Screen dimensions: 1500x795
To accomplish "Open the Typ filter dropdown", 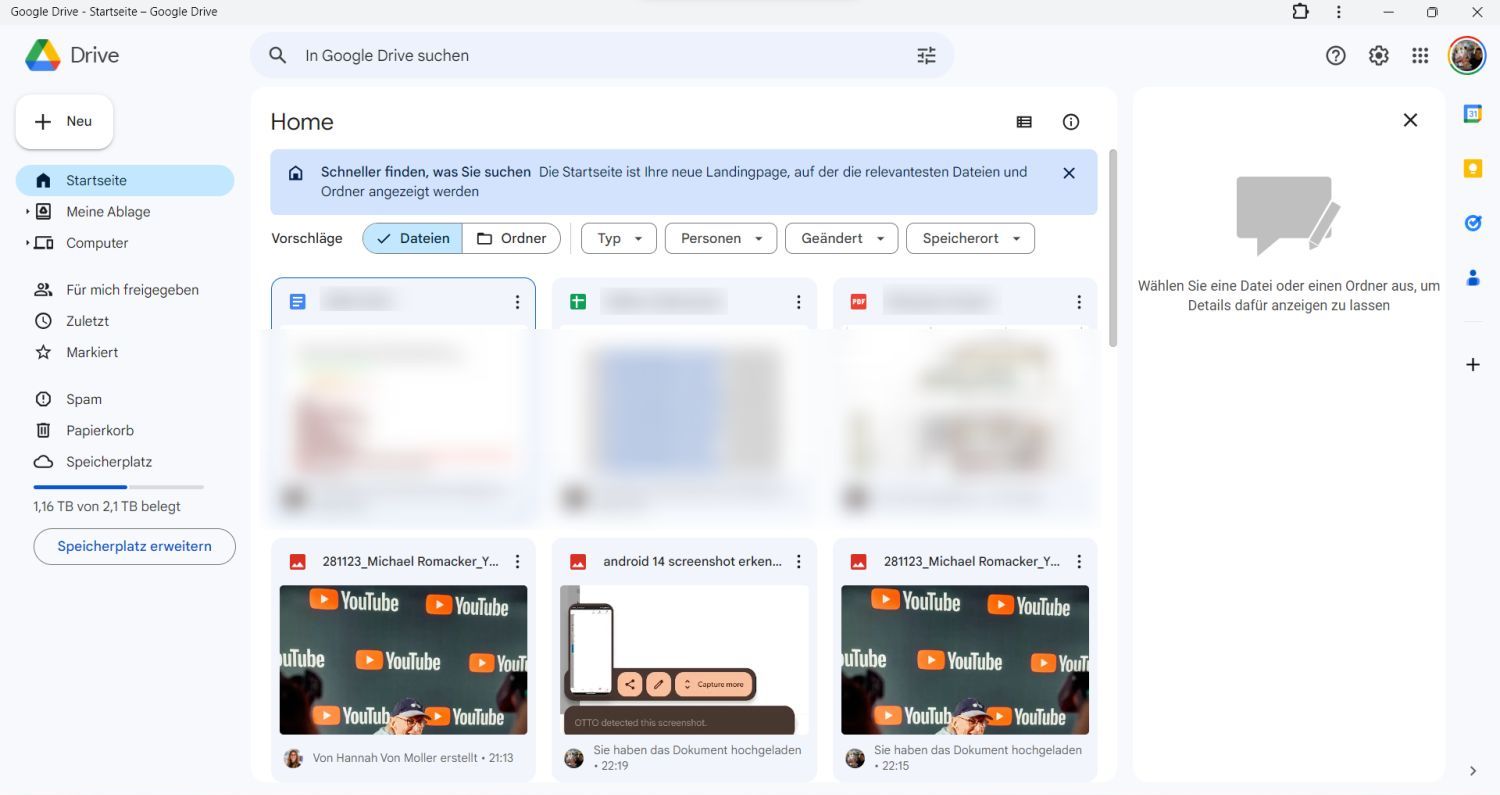I will 618,238.
